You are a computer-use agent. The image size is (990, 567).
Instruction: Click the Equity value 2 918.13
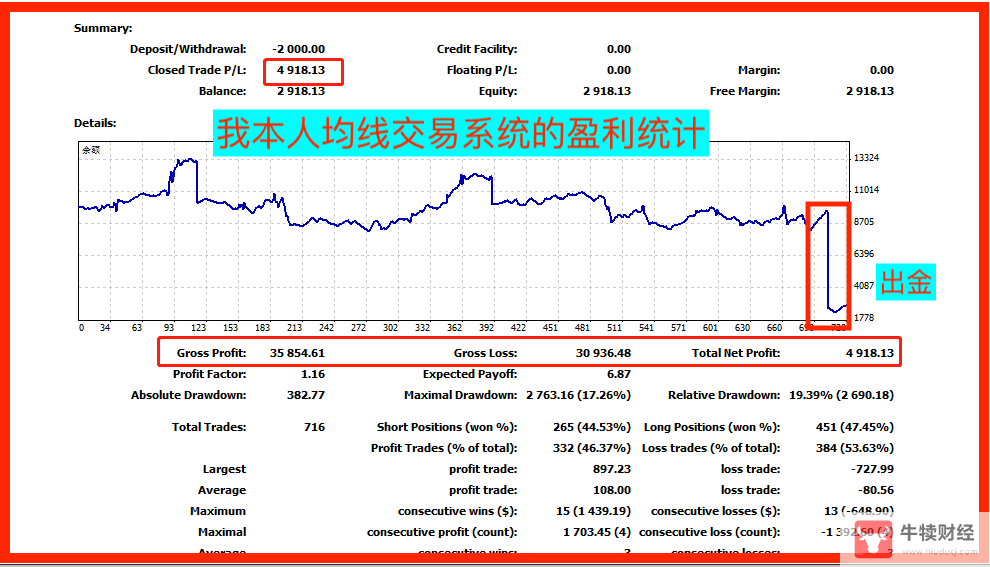pos(607,91)
